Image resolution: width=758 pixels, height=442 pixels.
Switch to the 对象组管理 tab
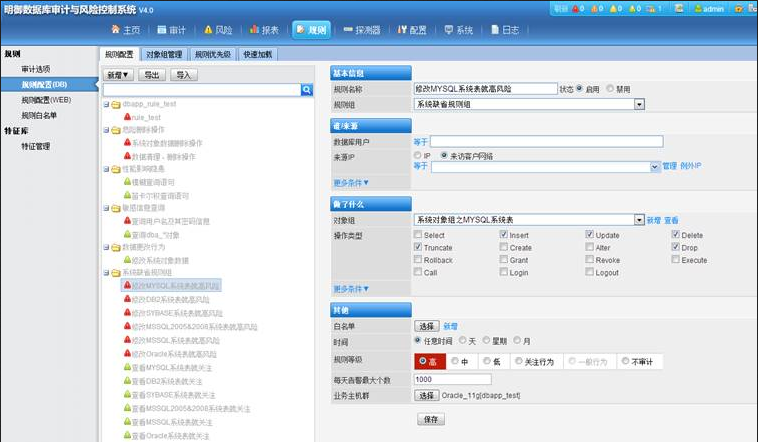[164, 54]
